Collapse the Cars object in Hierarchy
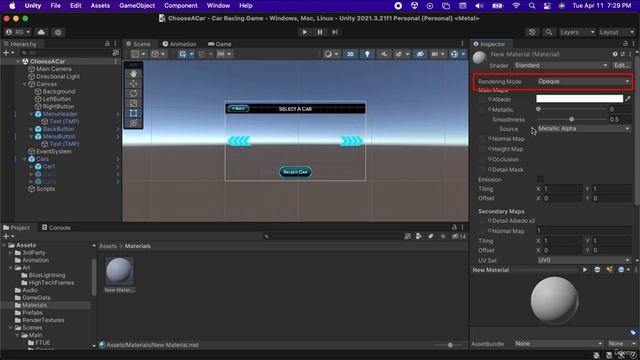The image size is (640, 360). click(24, 159)
